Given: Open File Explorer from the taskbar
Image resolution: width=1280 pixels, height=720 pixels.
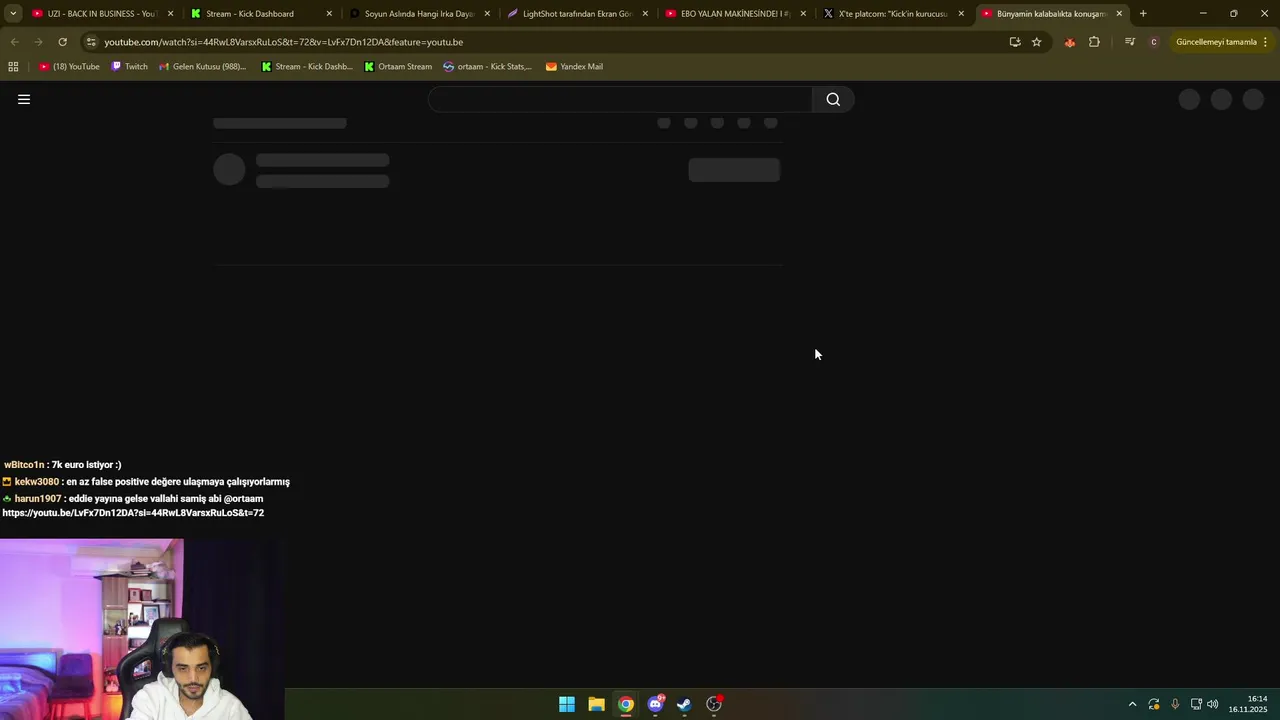Looking at the screenshot, I should pyautogui.click(x=596, y=704).
